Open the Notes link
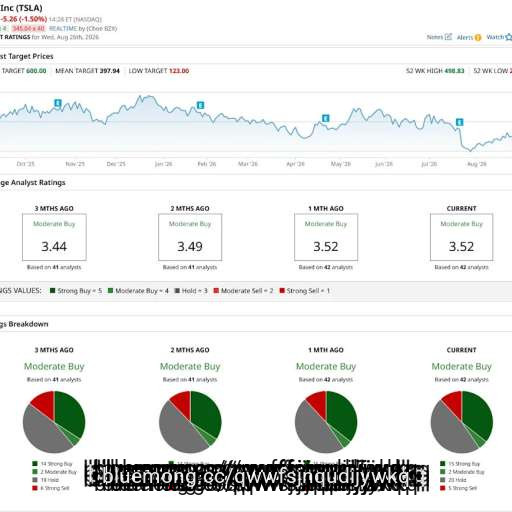 click(435, 37)
